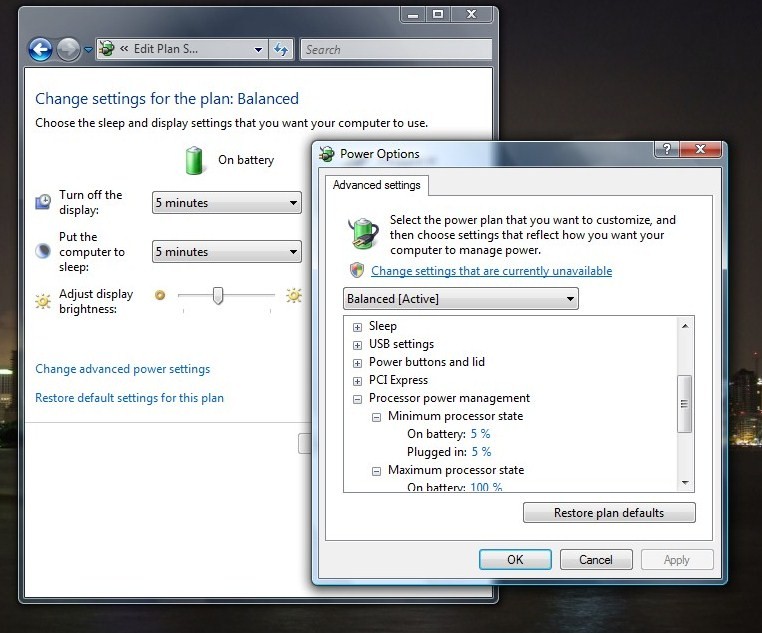This screenshot has height=633, width=762.
Task: Click Restore plan defaults button
Action: tap(609, 513)
